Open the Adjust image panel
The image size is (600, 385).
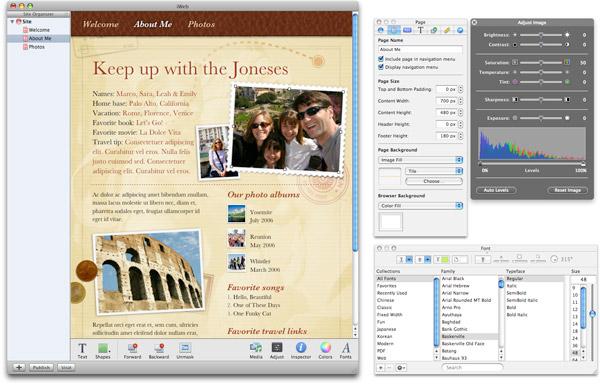(x=277, y=351)
